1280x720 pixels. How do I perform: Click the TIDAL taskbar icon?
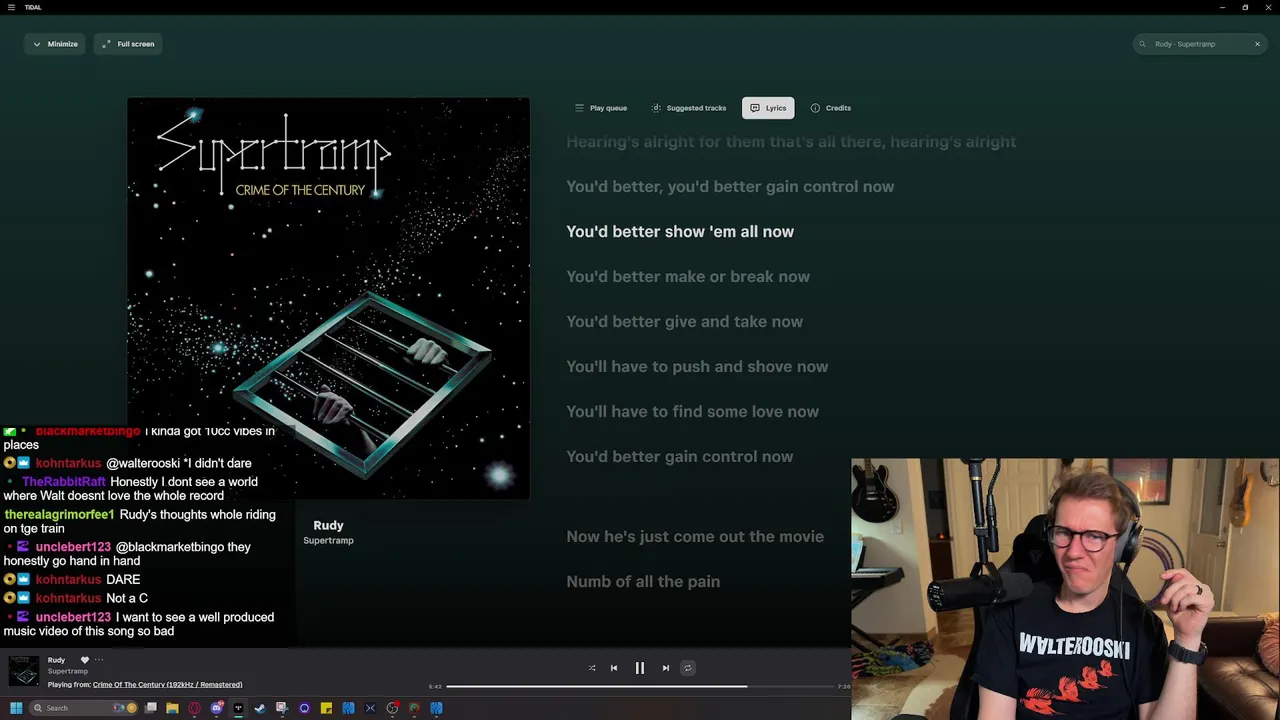click(238, 708)
